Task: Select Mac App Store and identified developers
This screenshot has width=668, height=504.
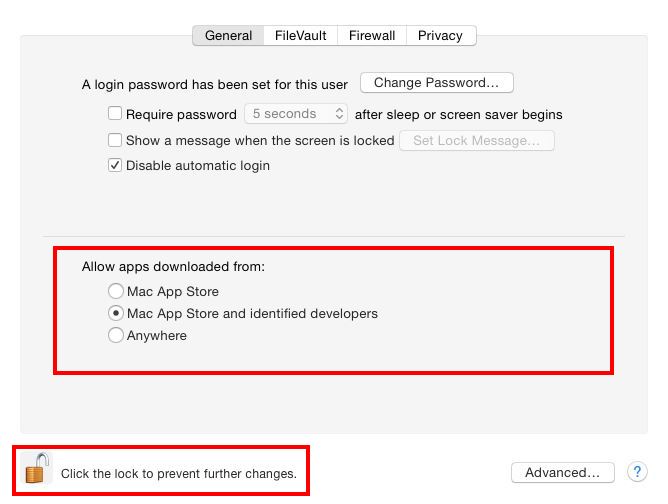Action: coord(116,314)
